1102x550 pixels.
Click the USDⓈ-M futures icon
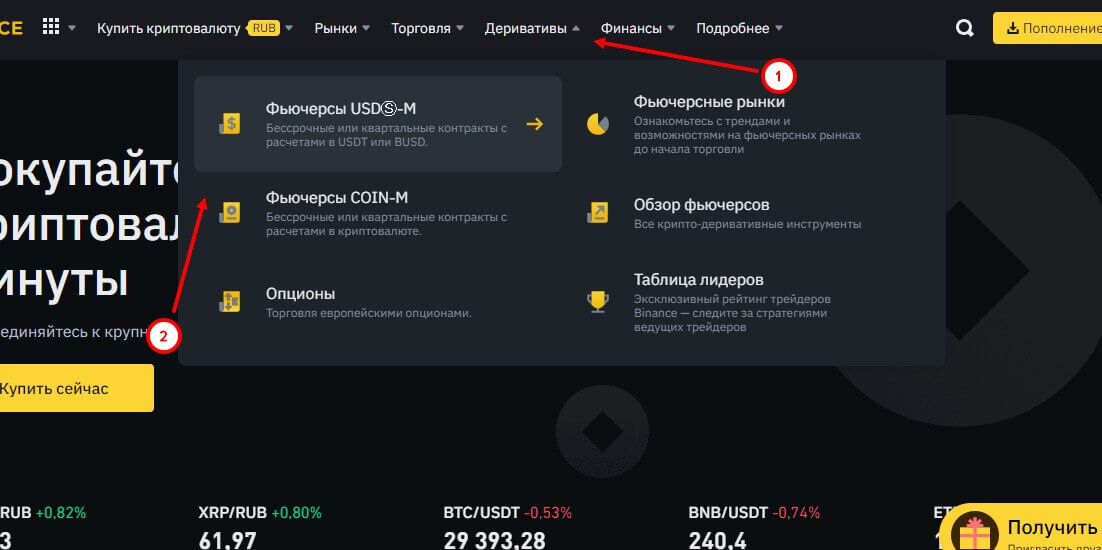click(231, 124)
